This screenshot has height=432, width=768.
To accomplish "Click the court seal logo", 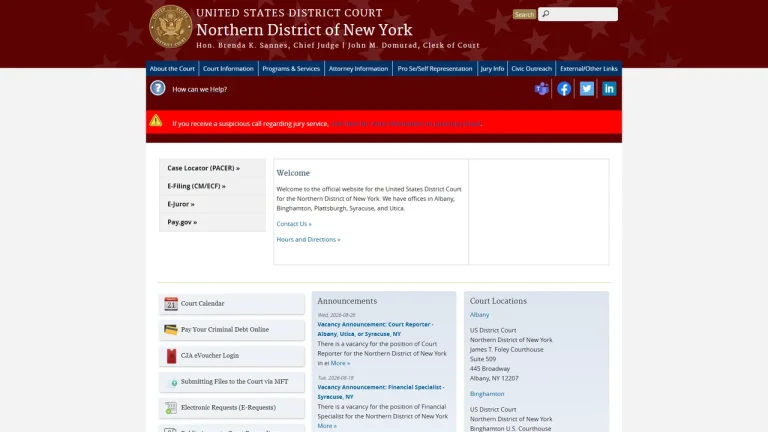I will (x=170, y=26).
